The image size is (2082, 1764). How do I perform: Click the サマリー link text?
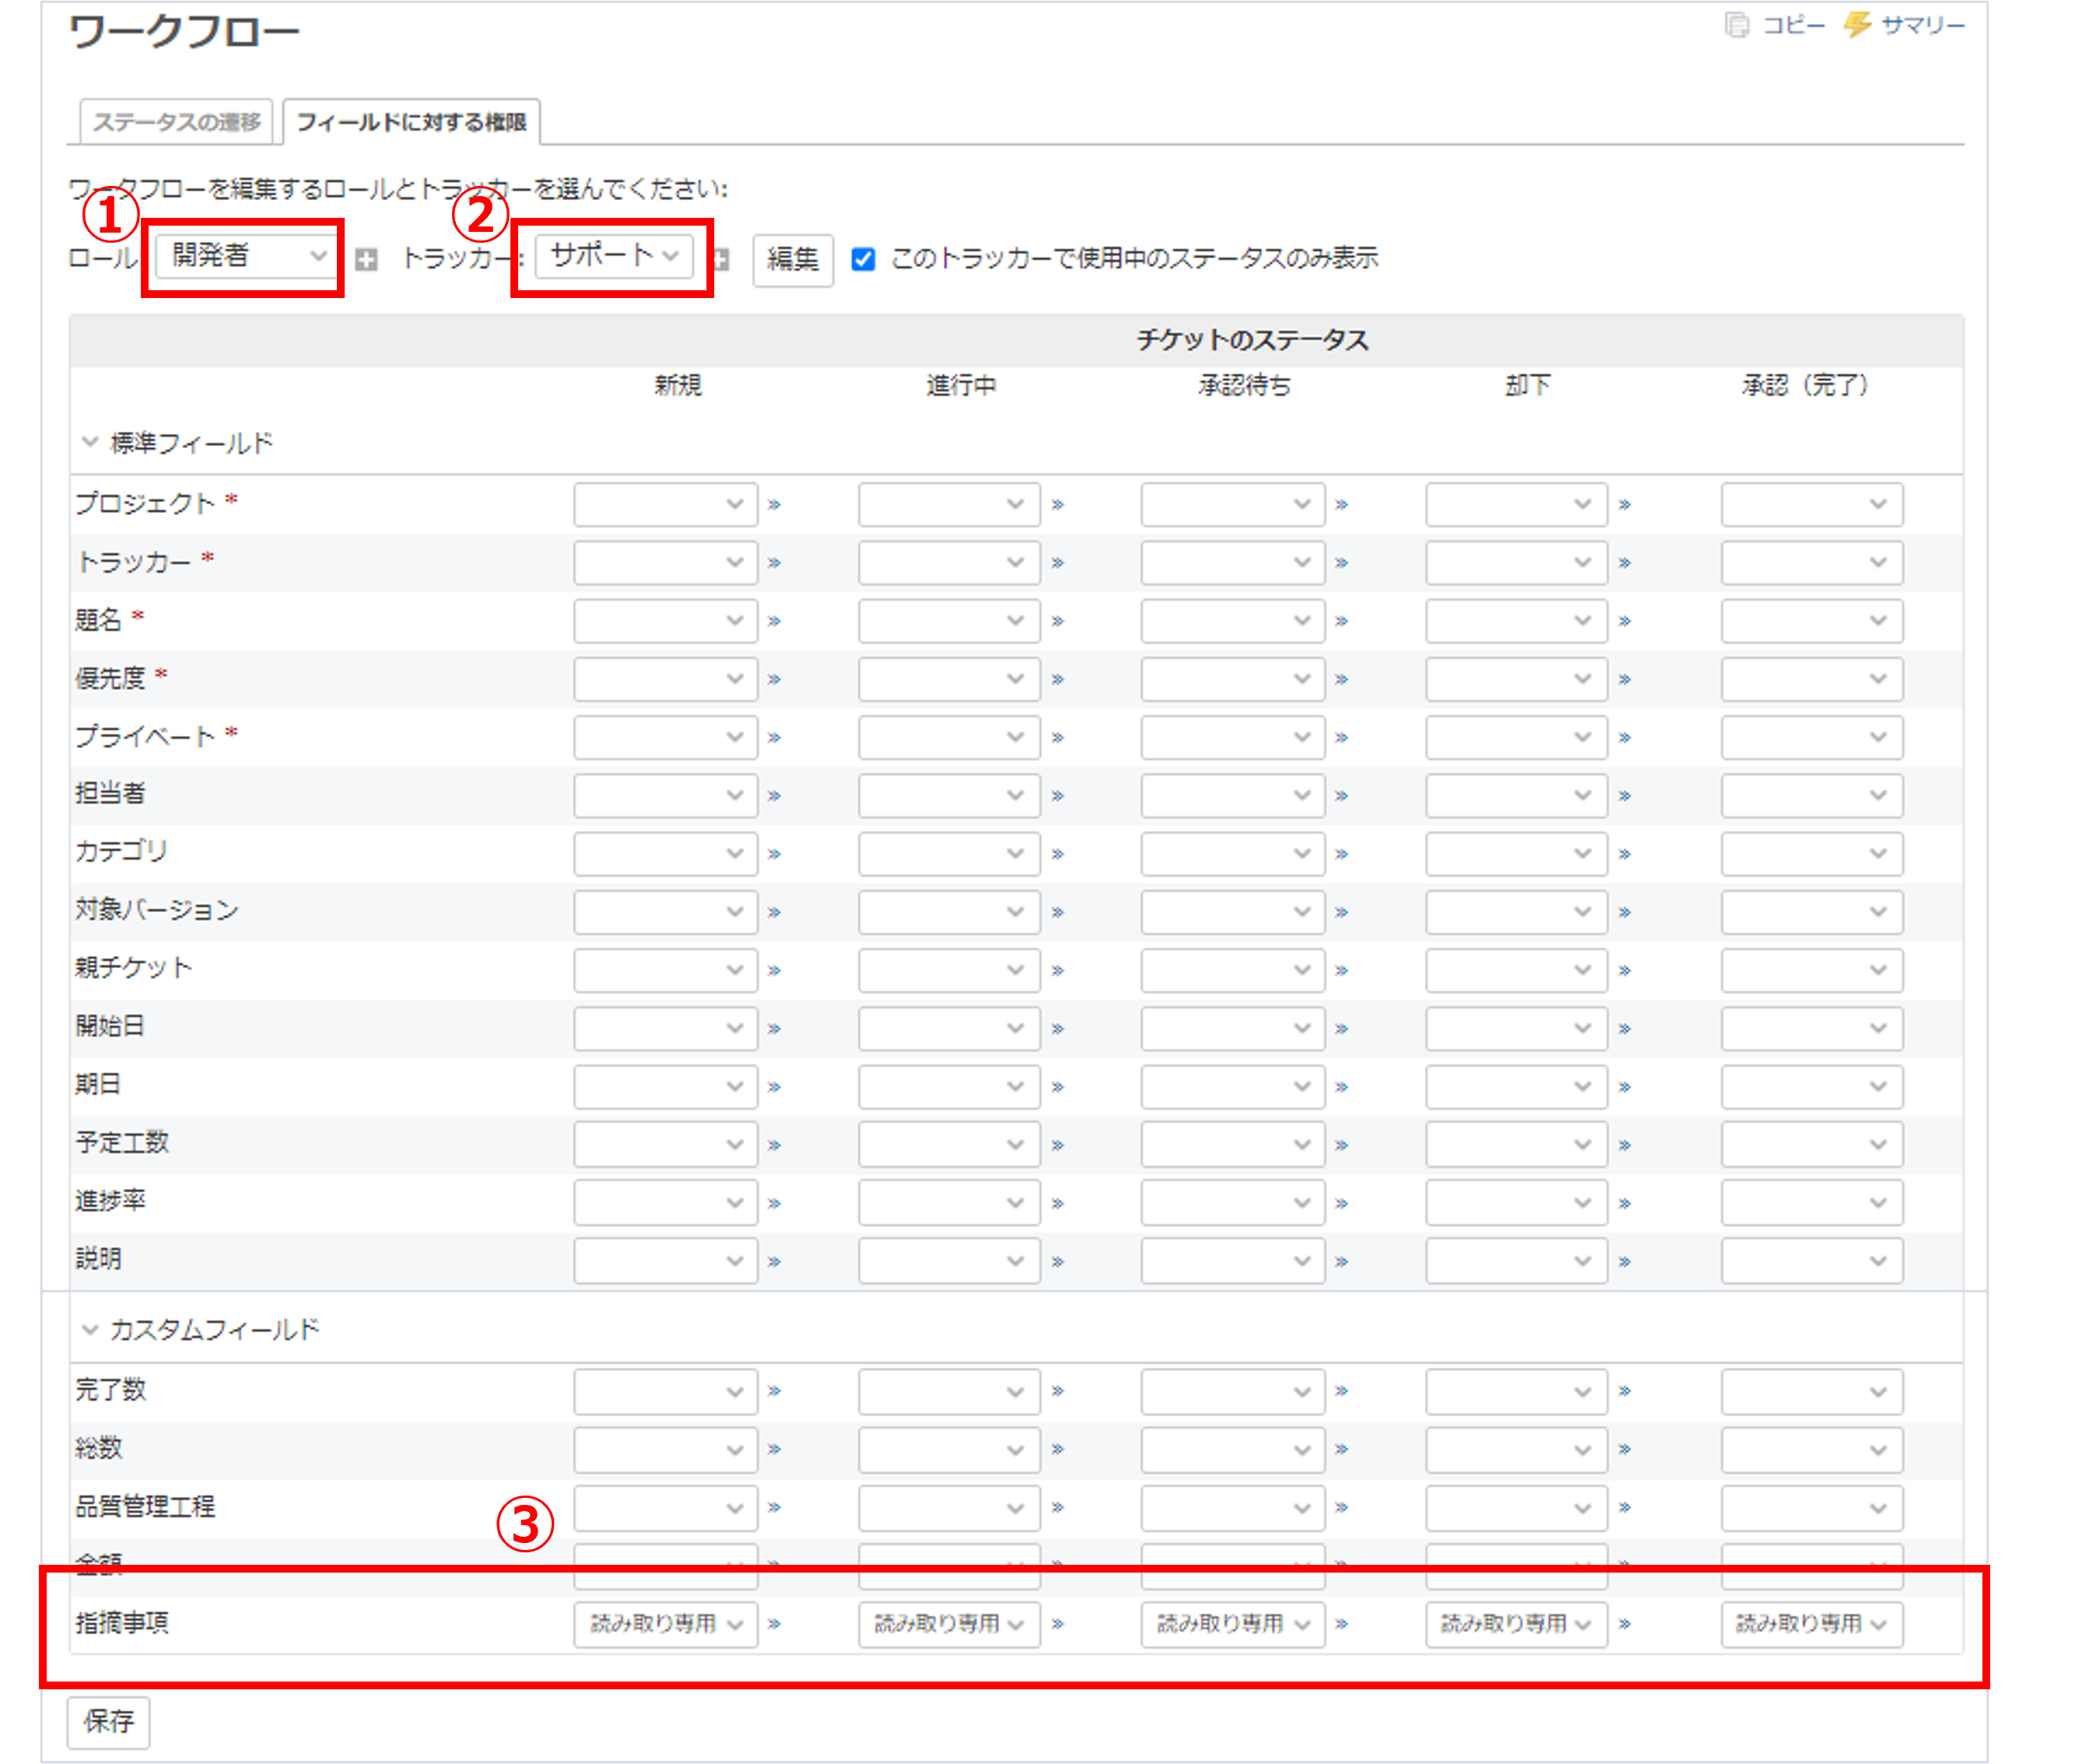[1923, 25]
